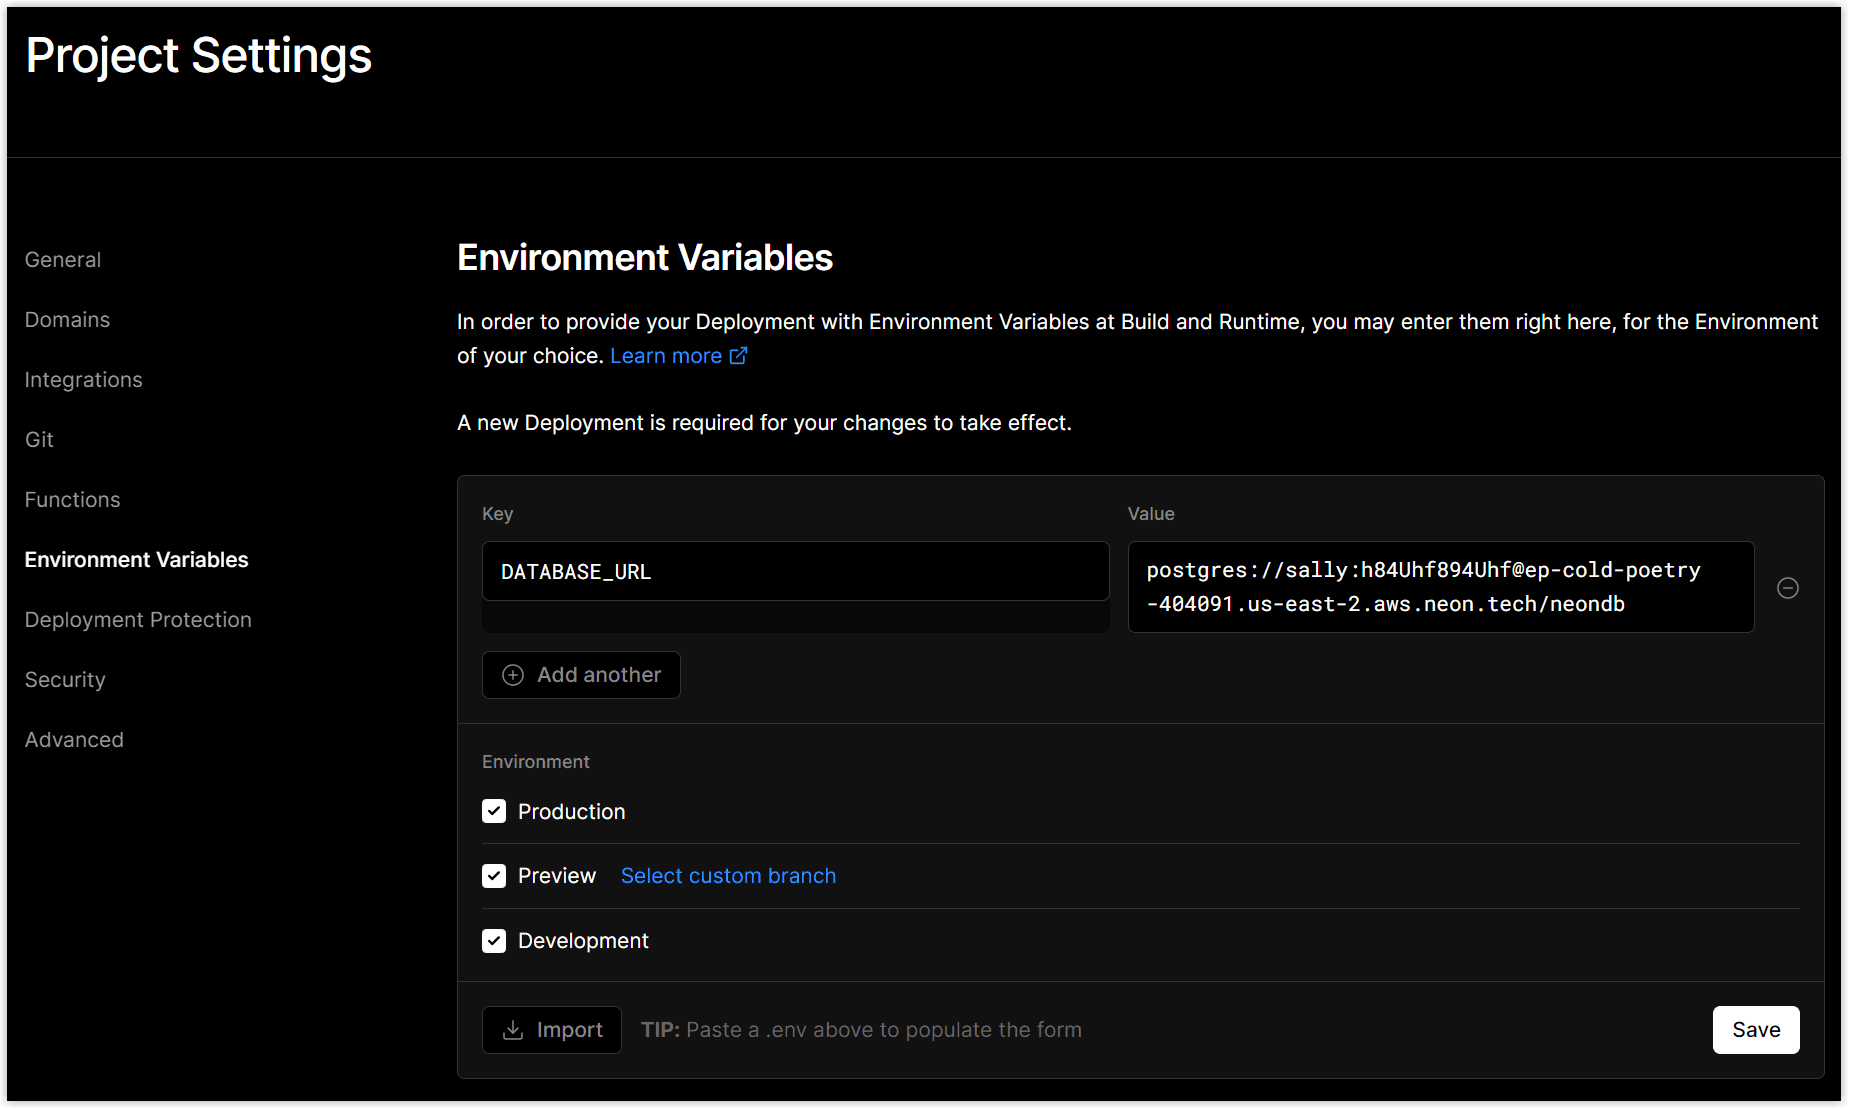Save the environment variable
This screenshot has width=1849, height=1109.
(x=1756, y=1030)
